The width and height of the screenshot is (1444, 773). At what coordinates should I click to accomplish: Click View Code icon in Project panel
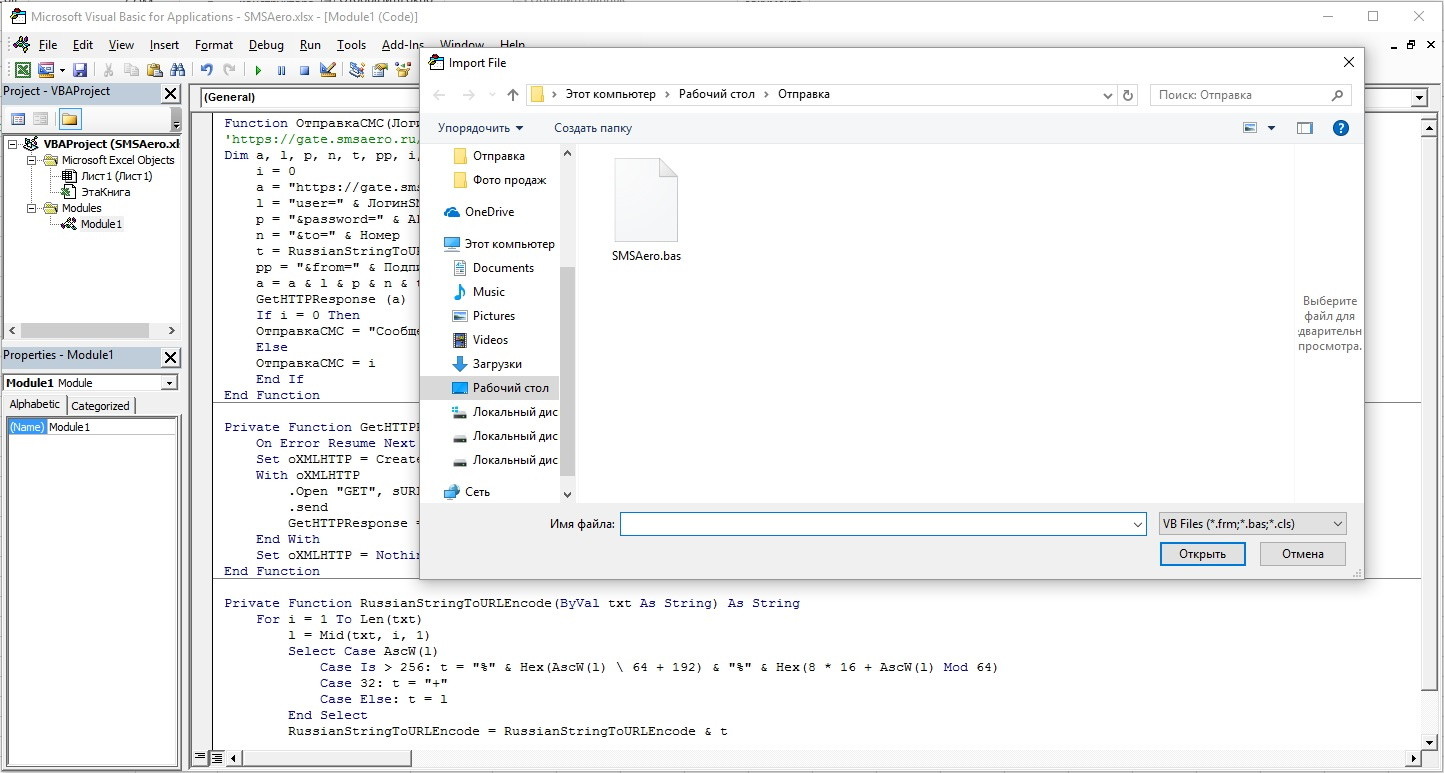[18, 119]
